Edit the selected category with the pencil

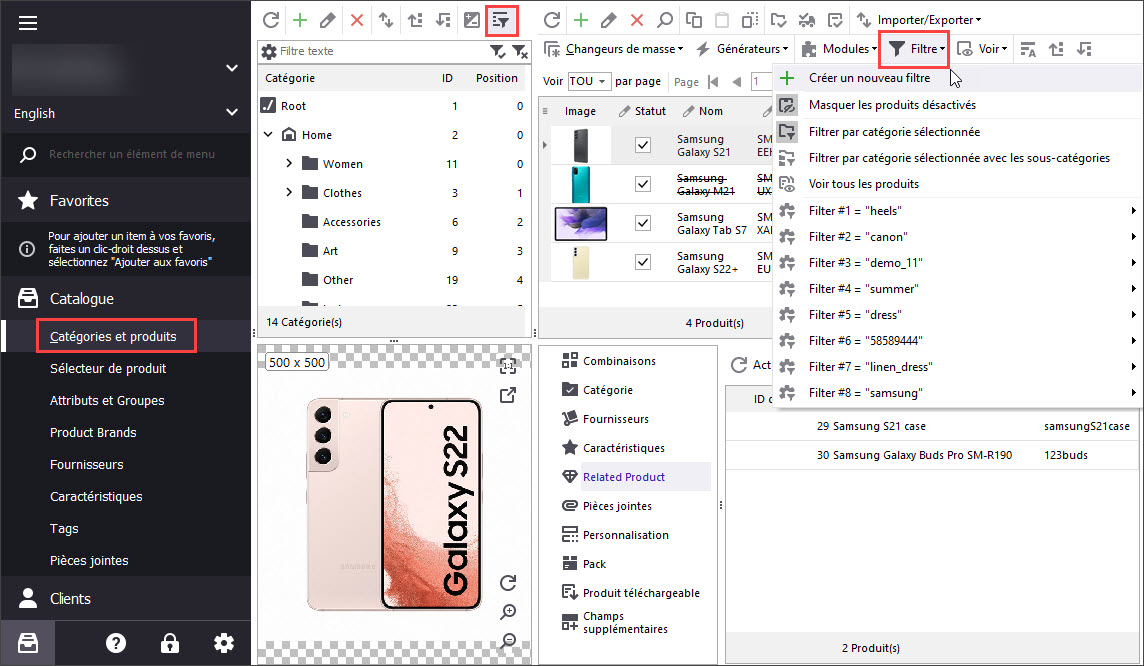(x=328, y=20)
